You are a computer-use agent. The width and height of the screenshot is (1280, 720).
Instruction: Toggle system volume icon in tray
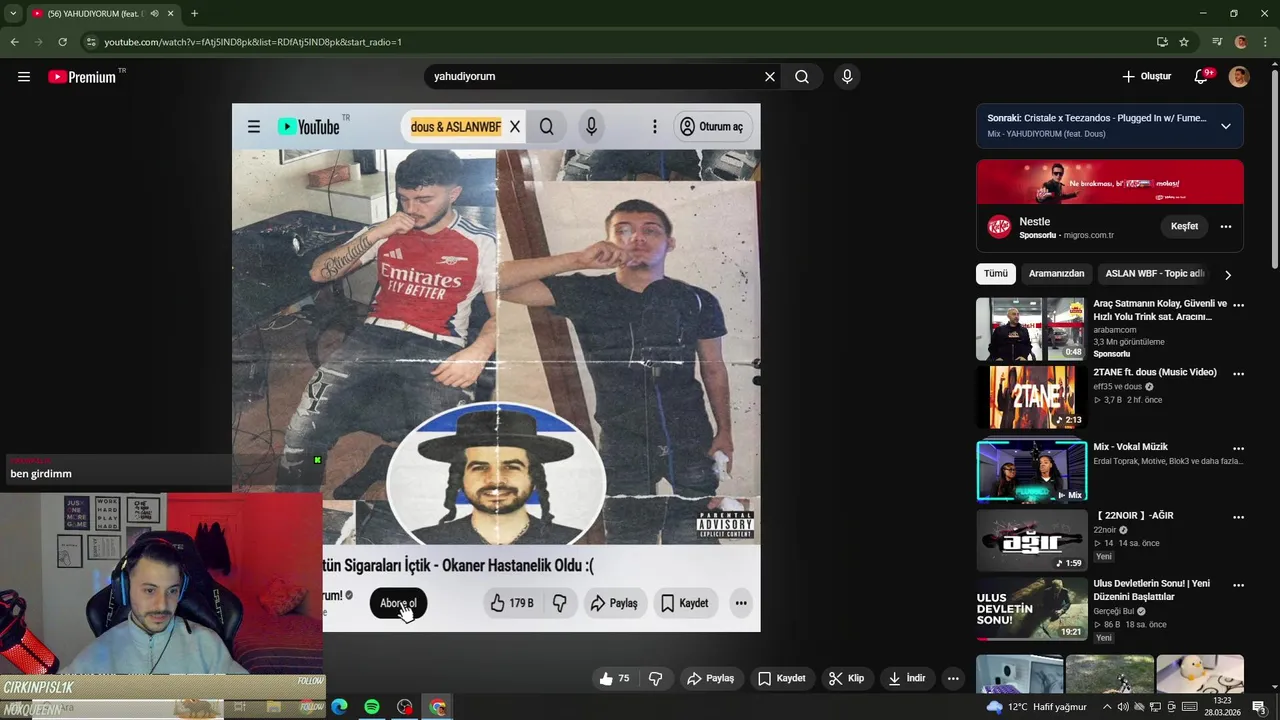point(1123,707)
